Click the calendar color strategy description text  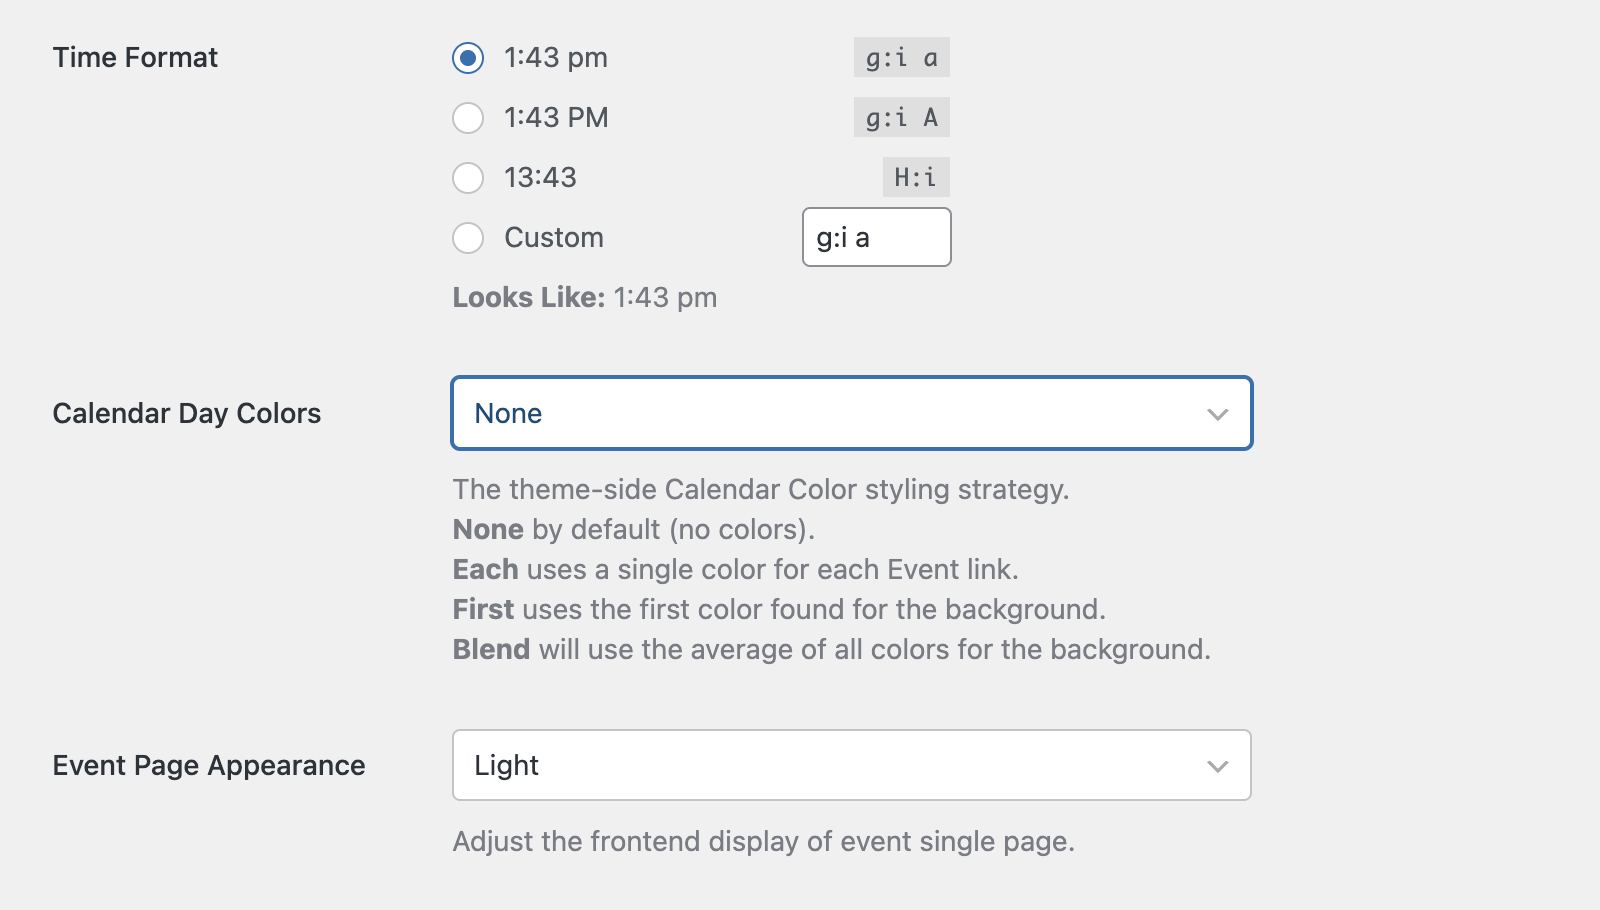pyautogui.click(x=761, y=489)
